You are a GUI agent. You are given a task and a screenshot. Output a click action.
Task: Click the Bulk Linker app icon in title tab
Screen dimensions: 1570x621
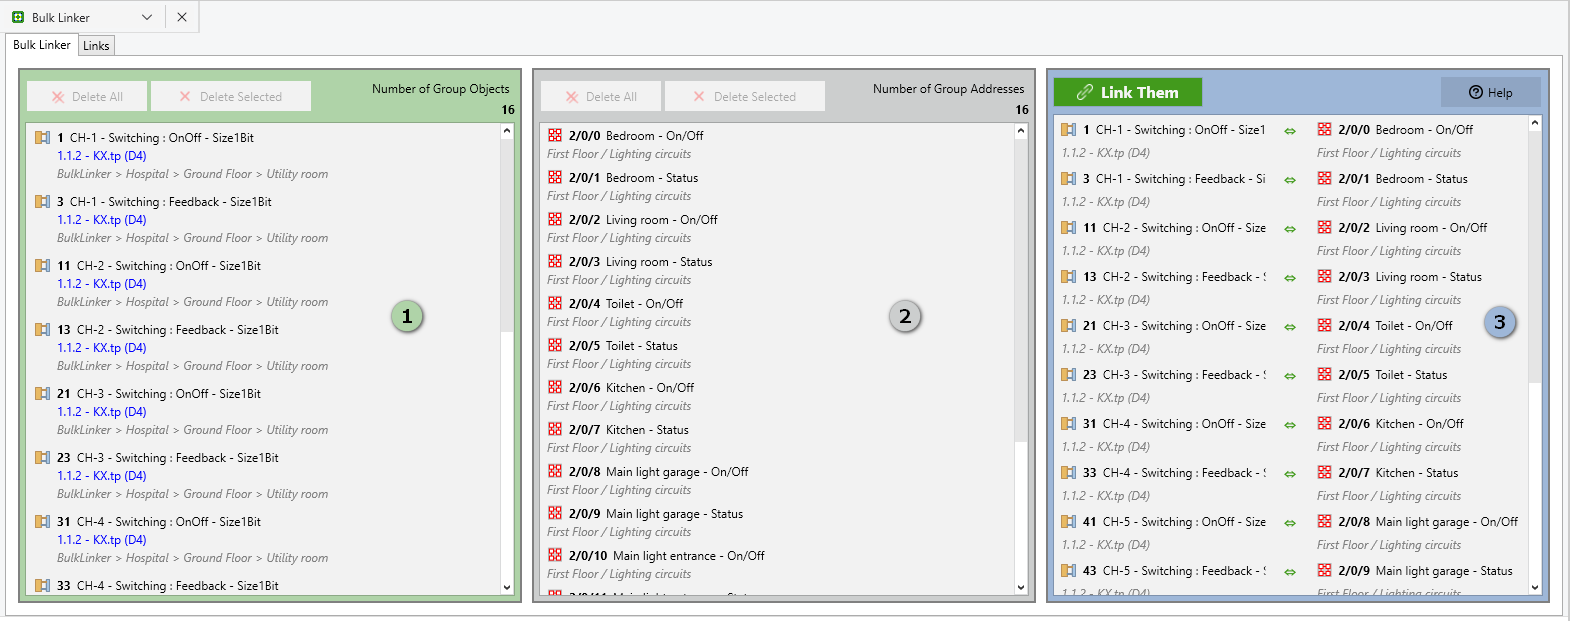point(18,17)
